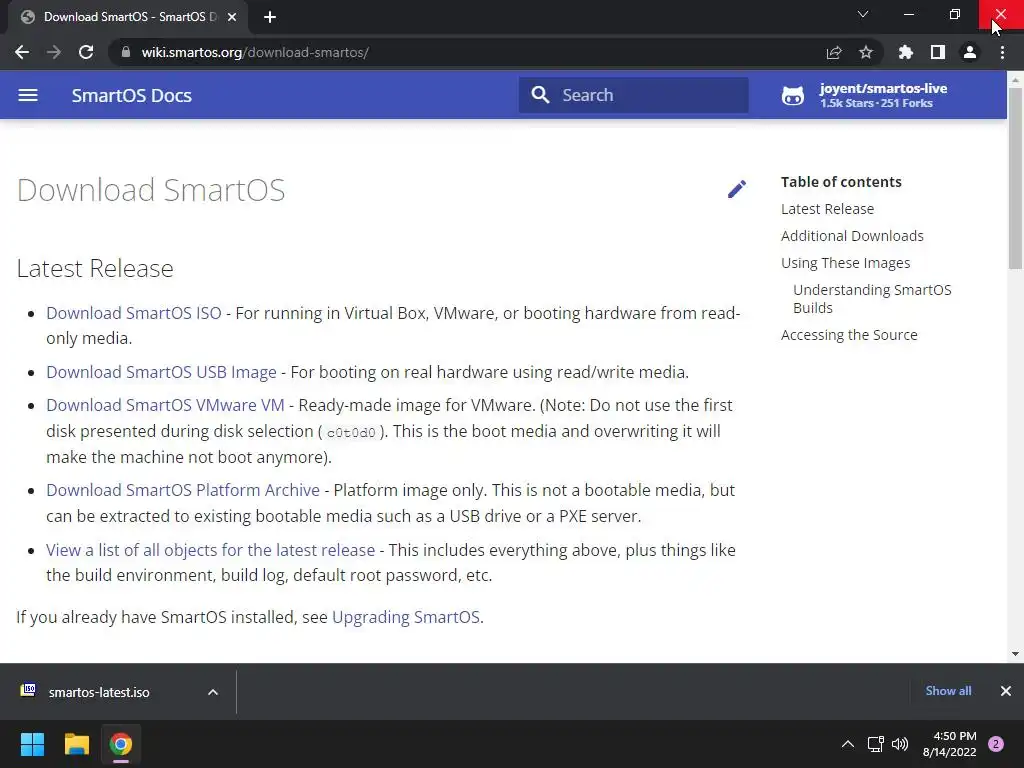Launch File Explorer from the taskbar
This screenshot has height=768, width=1024.
pyautogui.click(x=76, y=744)
